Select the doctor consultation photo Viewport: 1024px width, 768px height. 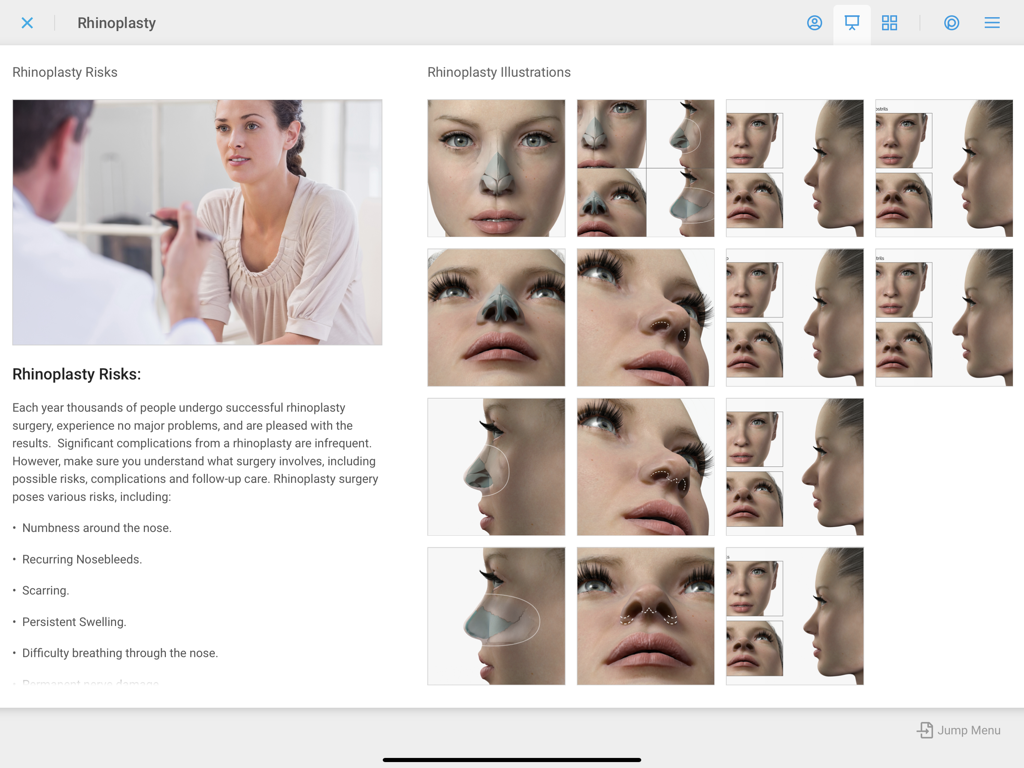tap(197, 222)
